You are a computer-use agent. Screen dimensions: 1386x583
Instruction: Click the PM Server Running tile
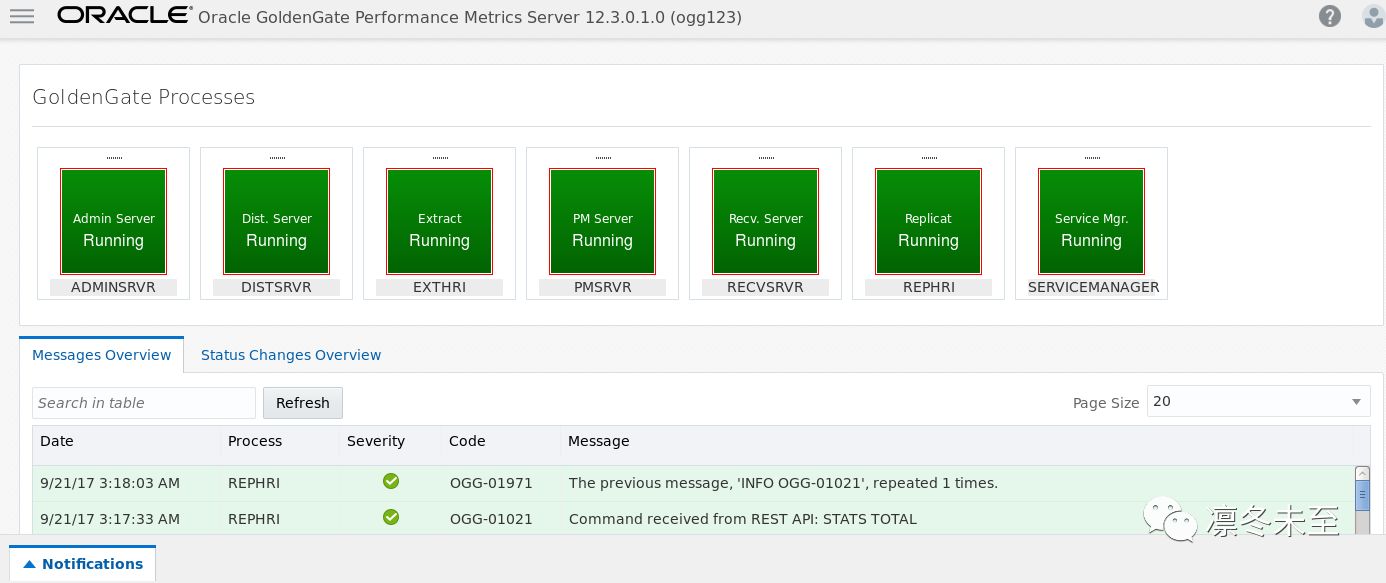(x=602, y=221)
